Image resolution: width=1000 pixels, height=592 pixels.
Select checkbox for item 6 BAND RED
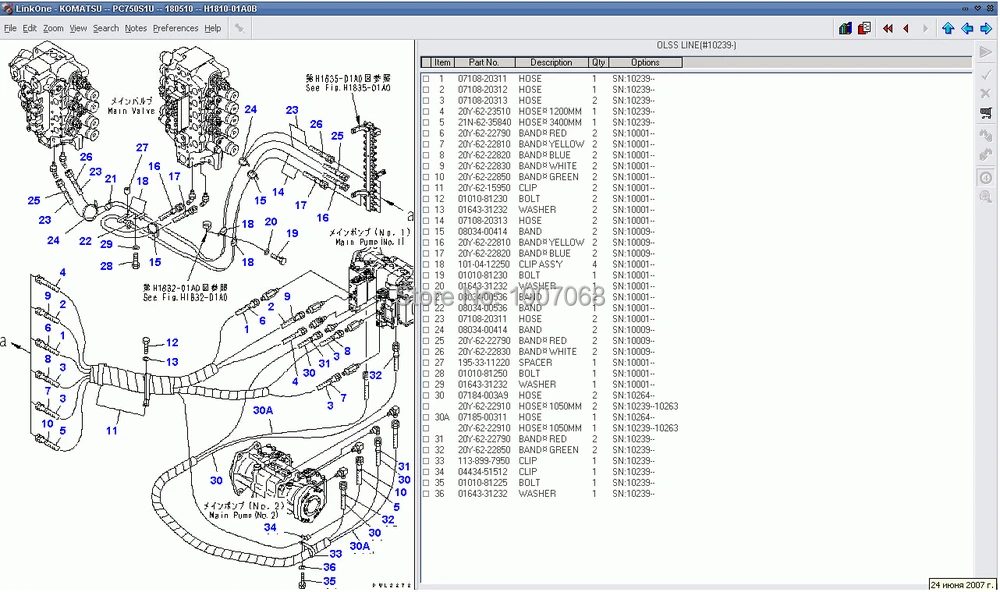click(426, 133)
